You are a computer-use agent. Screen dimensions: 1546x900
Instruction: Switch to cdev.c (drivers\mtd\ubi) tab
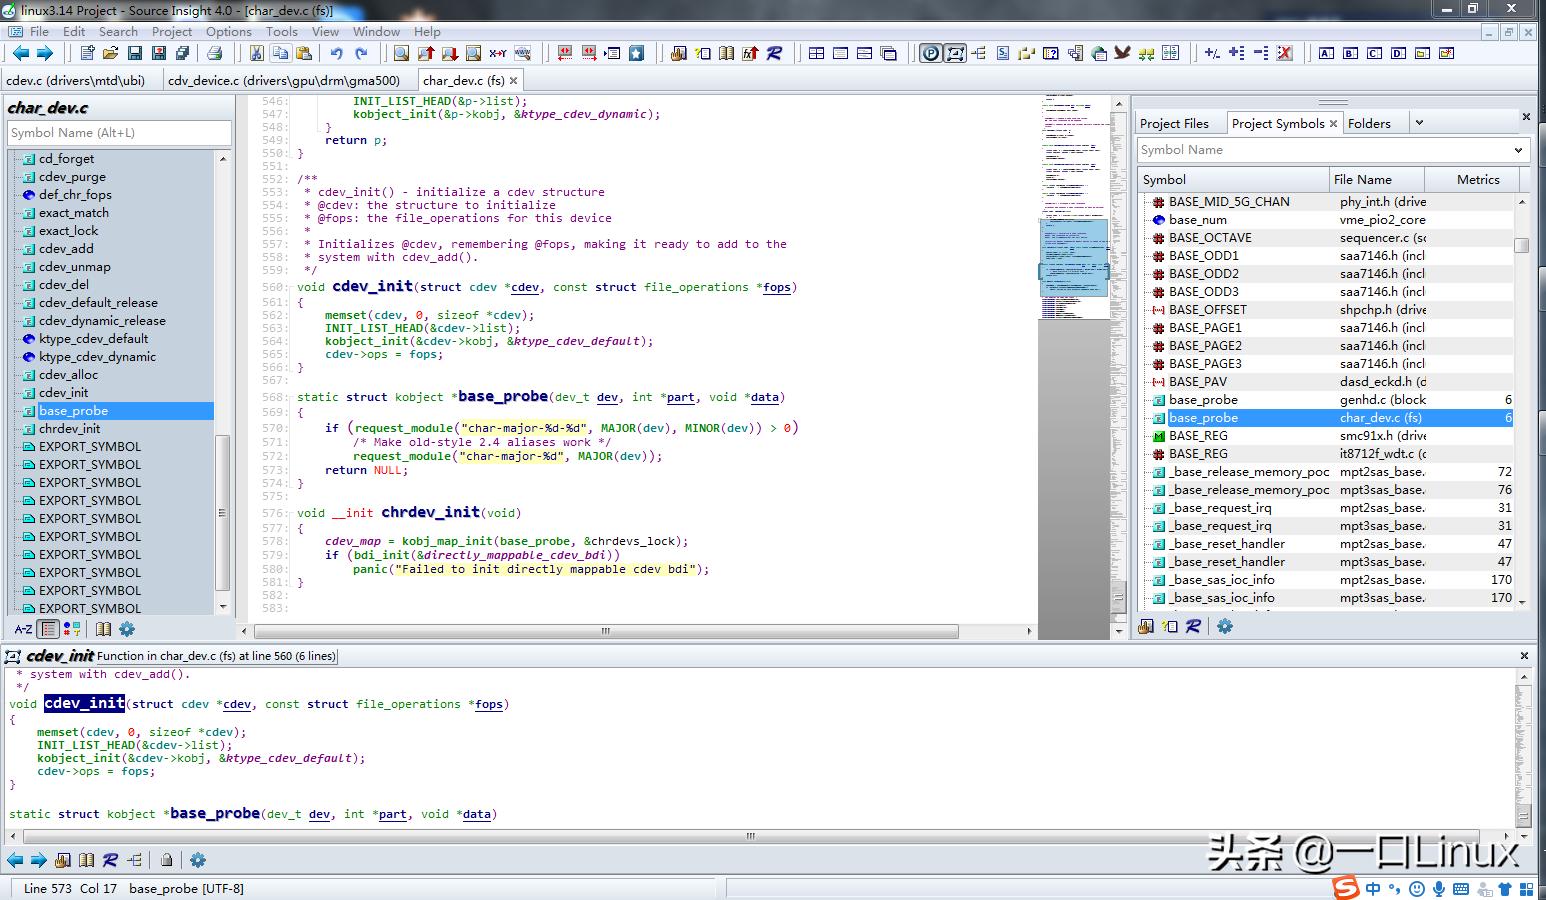coord(76,80)
